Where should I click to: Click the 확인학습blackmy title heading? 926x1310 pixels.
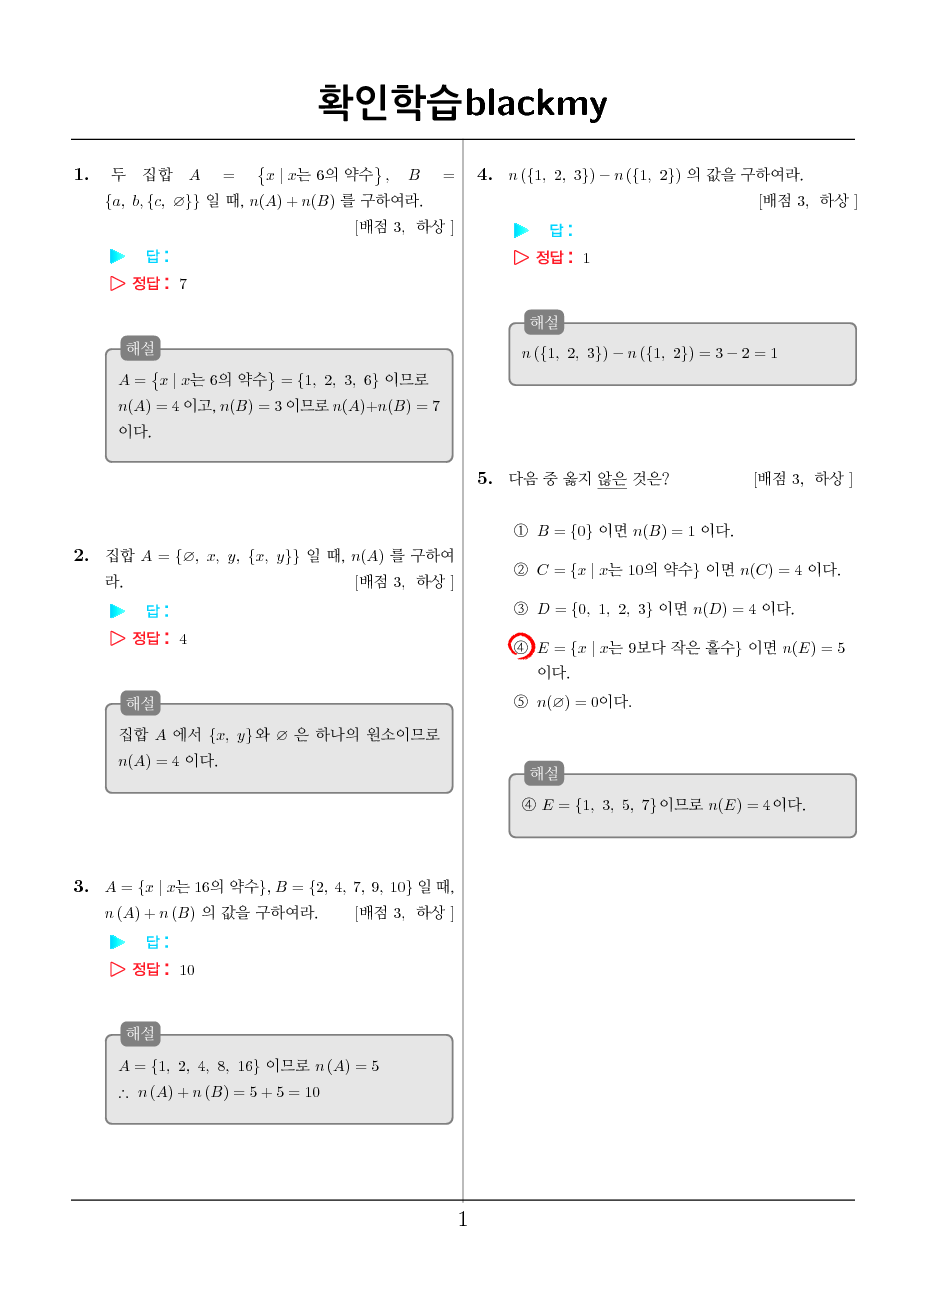[x=463, y=102]
